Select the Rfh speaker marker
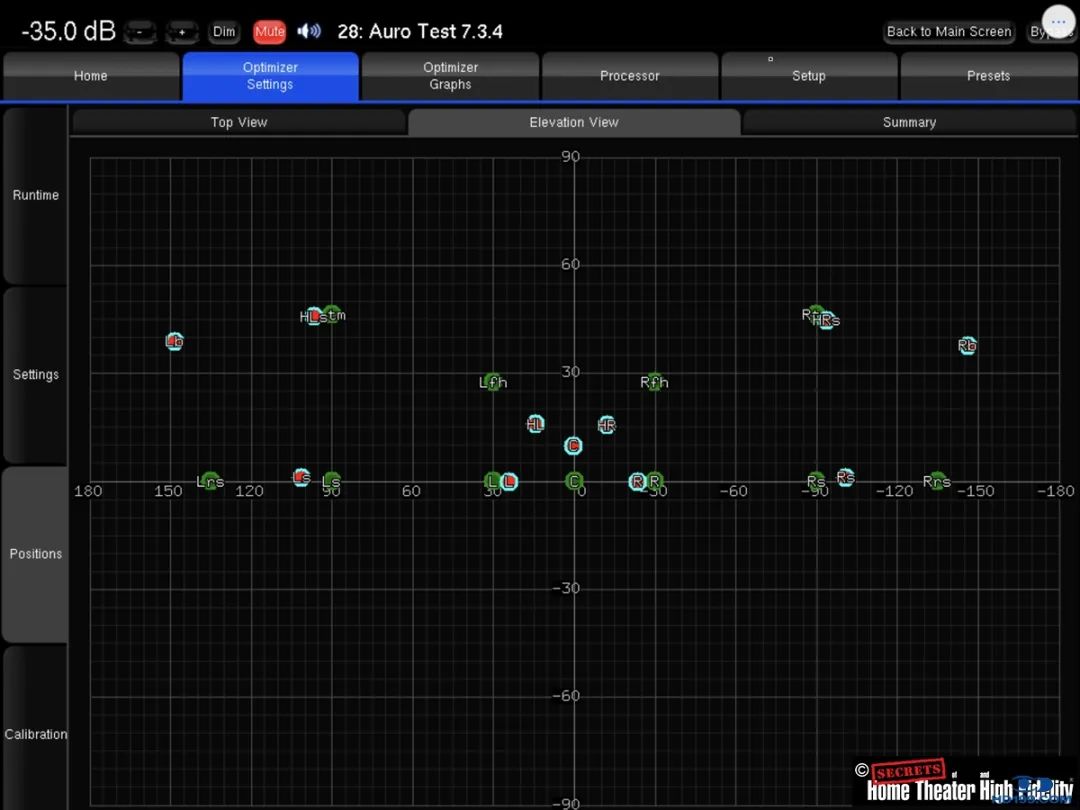The height and width of the screenshot is (810, 1080). coord(654,382)
